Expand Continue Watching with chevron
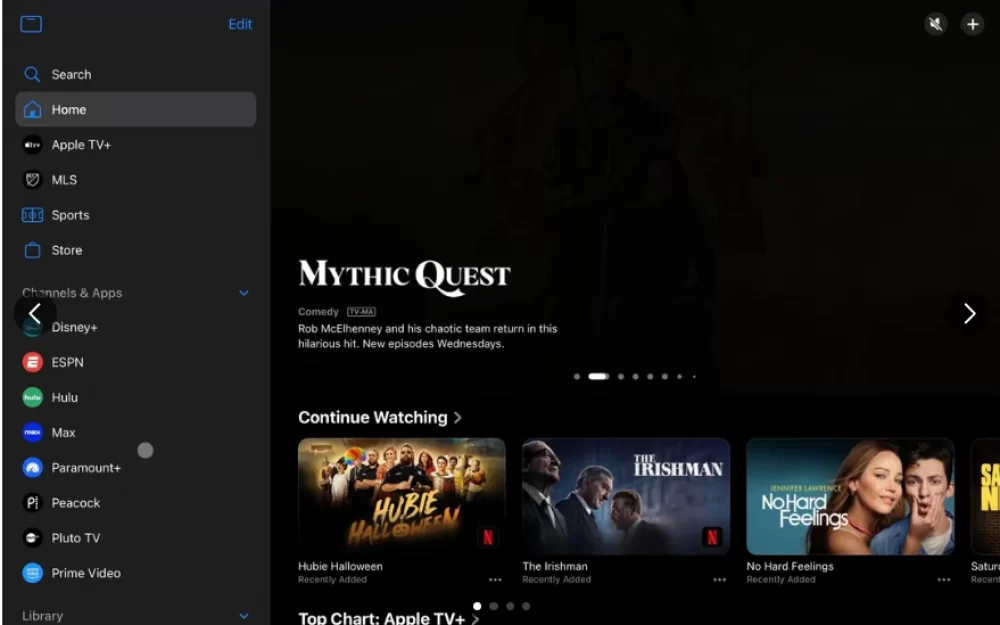1000x625 pixels. (x=457, y=418)
